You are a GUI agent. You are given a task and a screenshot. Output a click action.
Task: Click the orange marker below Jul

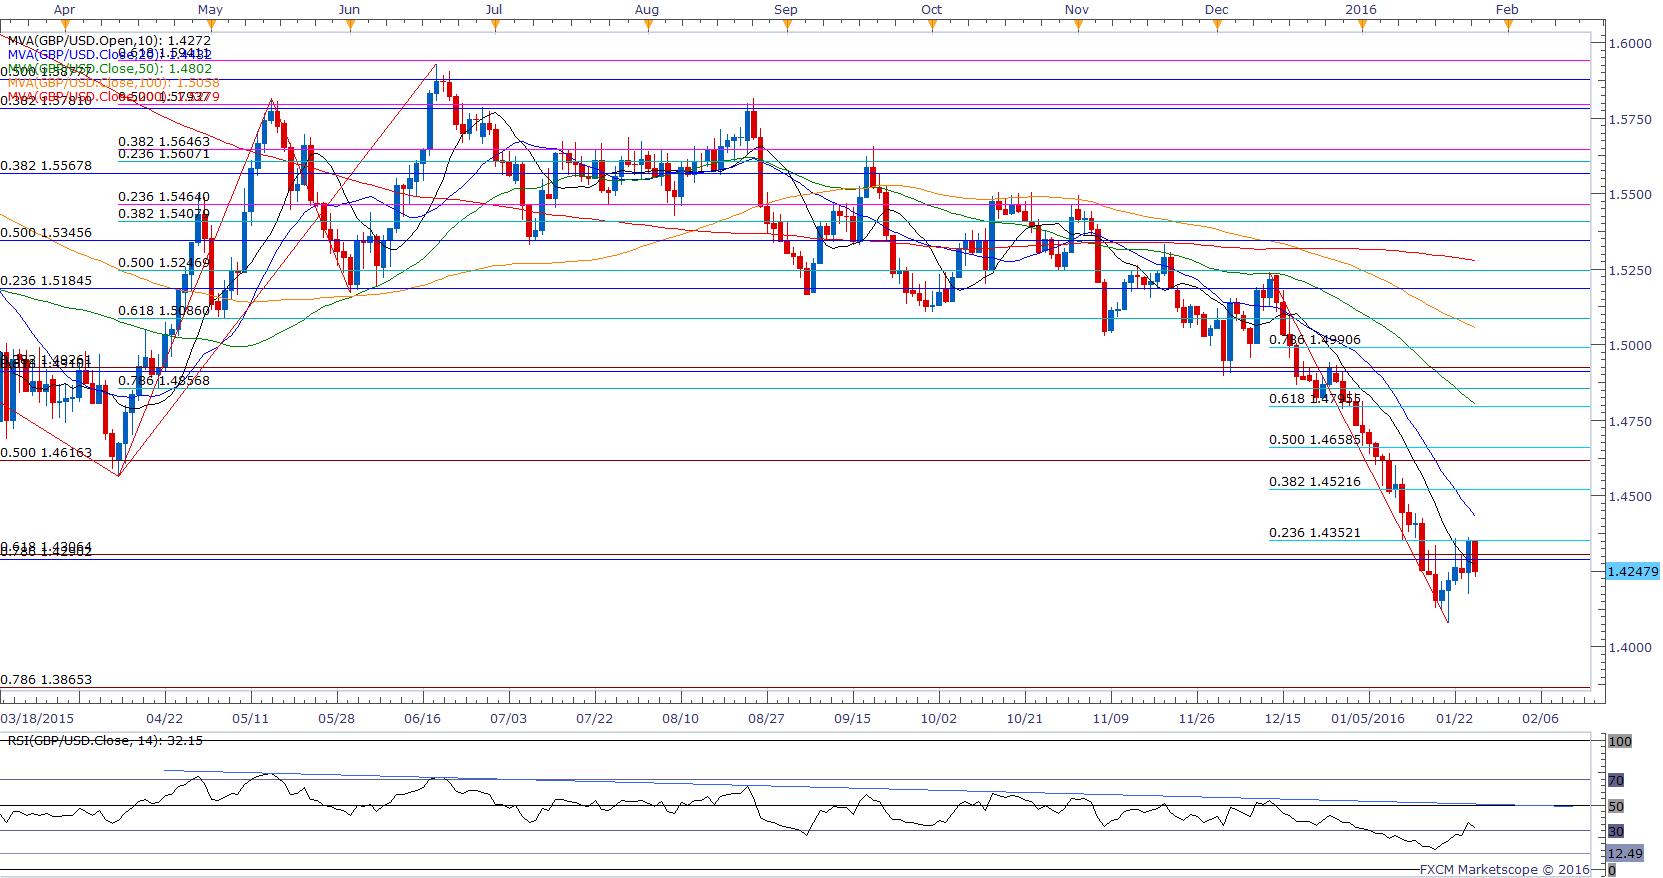[494, 26]
